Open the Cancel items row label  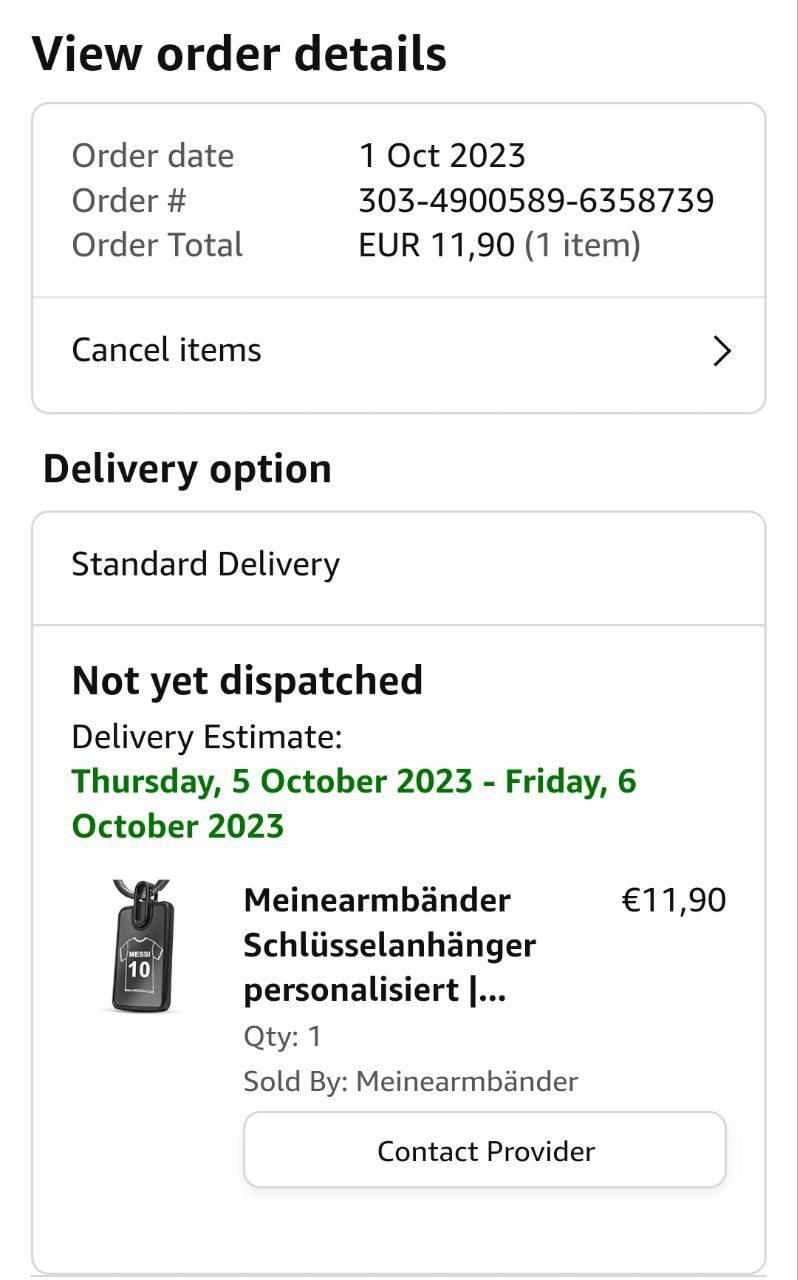click(167, 350)
